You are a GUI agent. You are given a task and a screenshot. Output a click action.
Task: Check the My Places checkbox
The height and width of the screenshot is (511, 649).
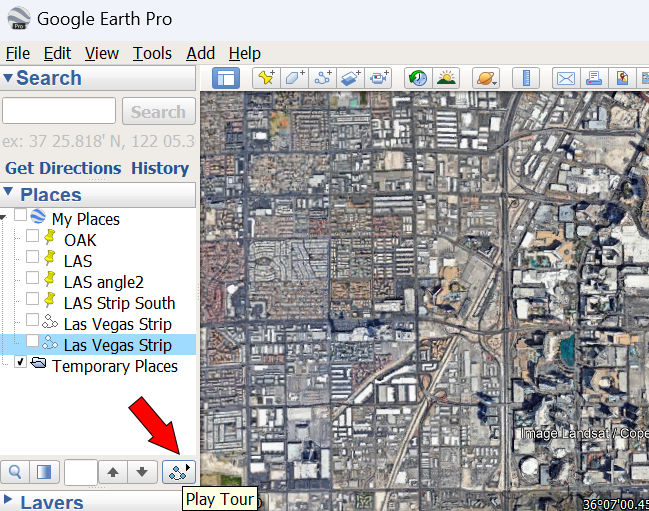20,215
